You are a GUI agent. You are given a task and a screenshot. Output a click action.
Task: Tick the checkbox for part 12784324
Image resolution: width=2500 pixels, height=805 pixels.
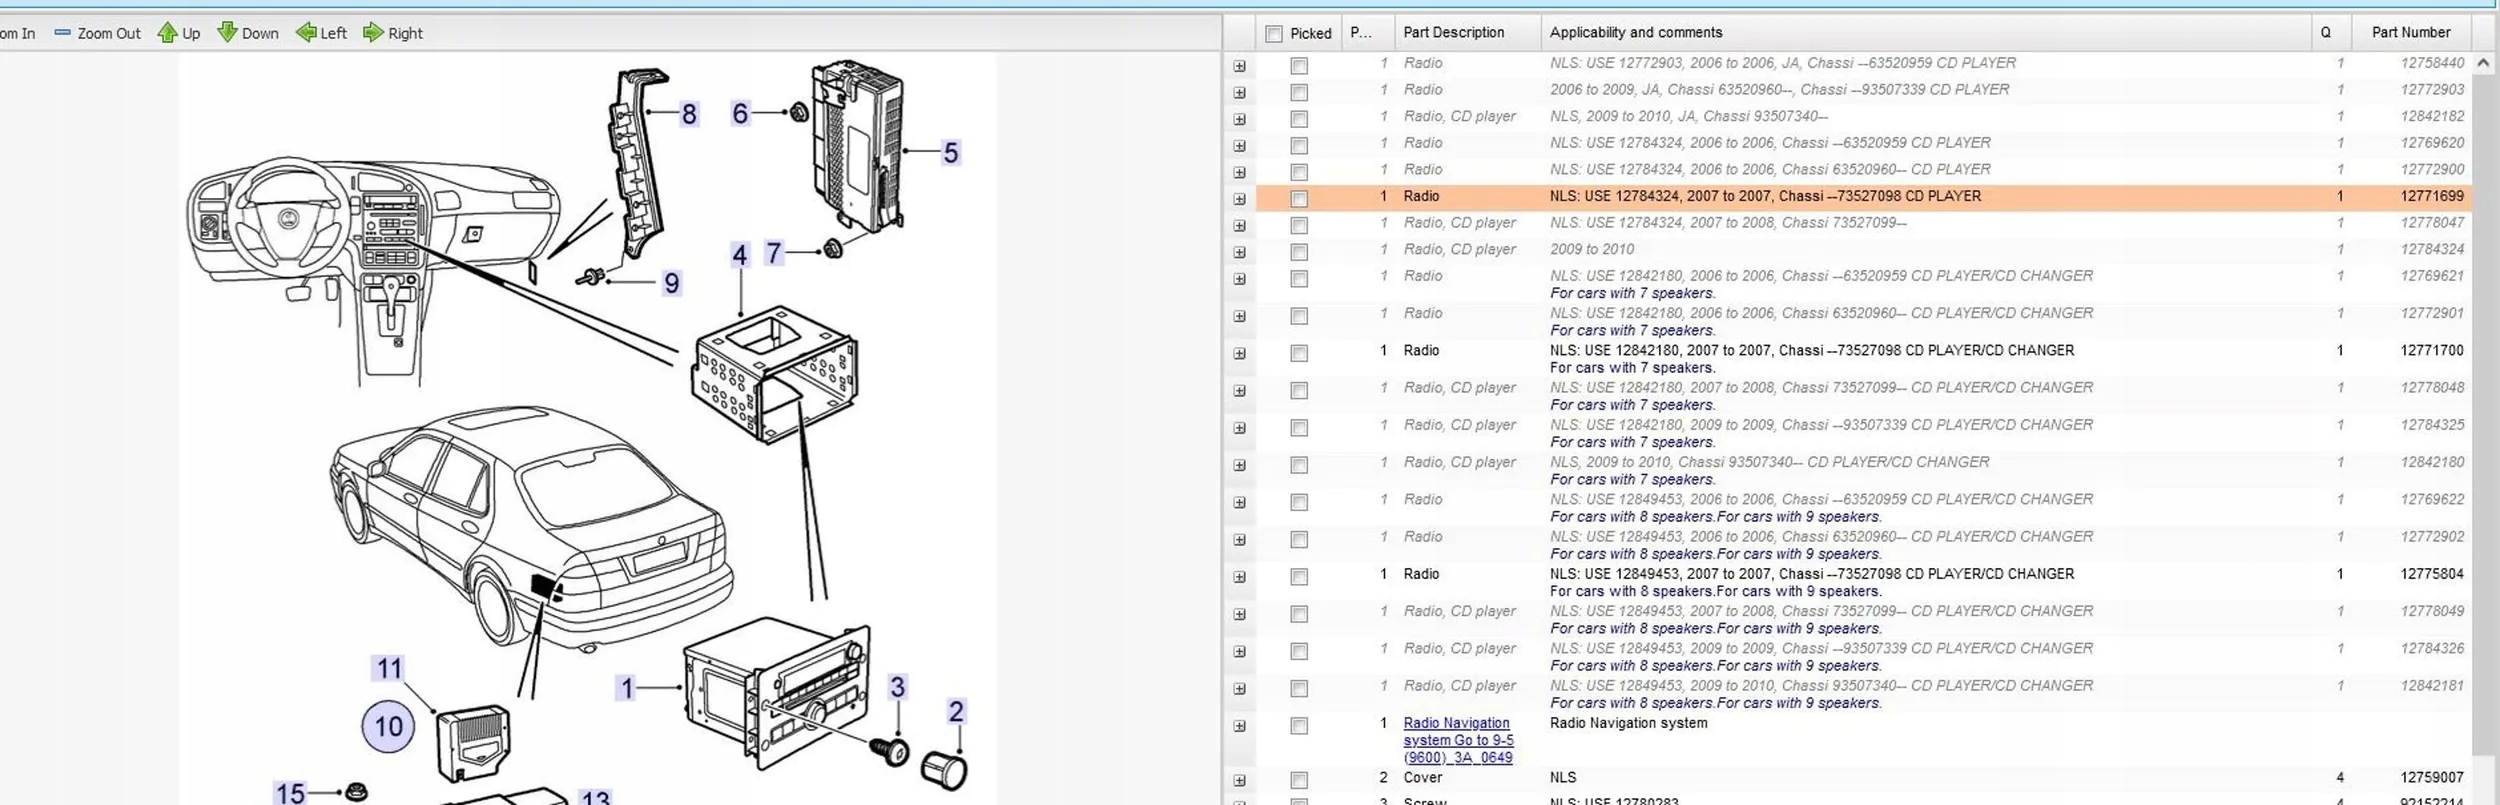[1299, 252]
